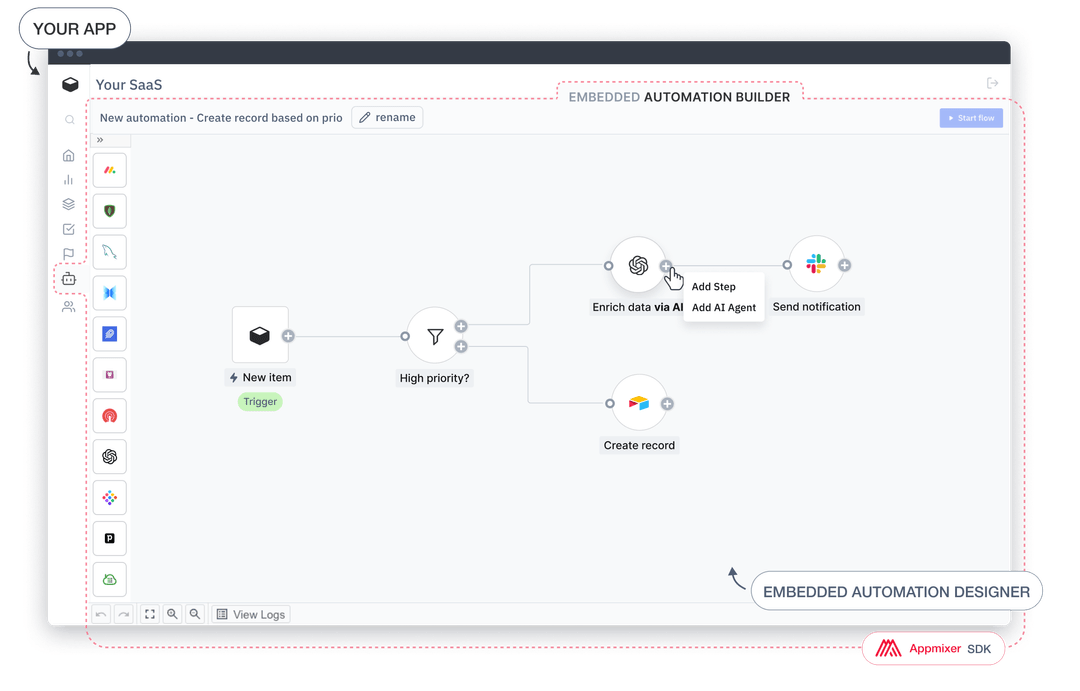Select the analytics bar-chart icon in the left rail
The width and height of the screenshot is (1080, 691).
point(68,180)
